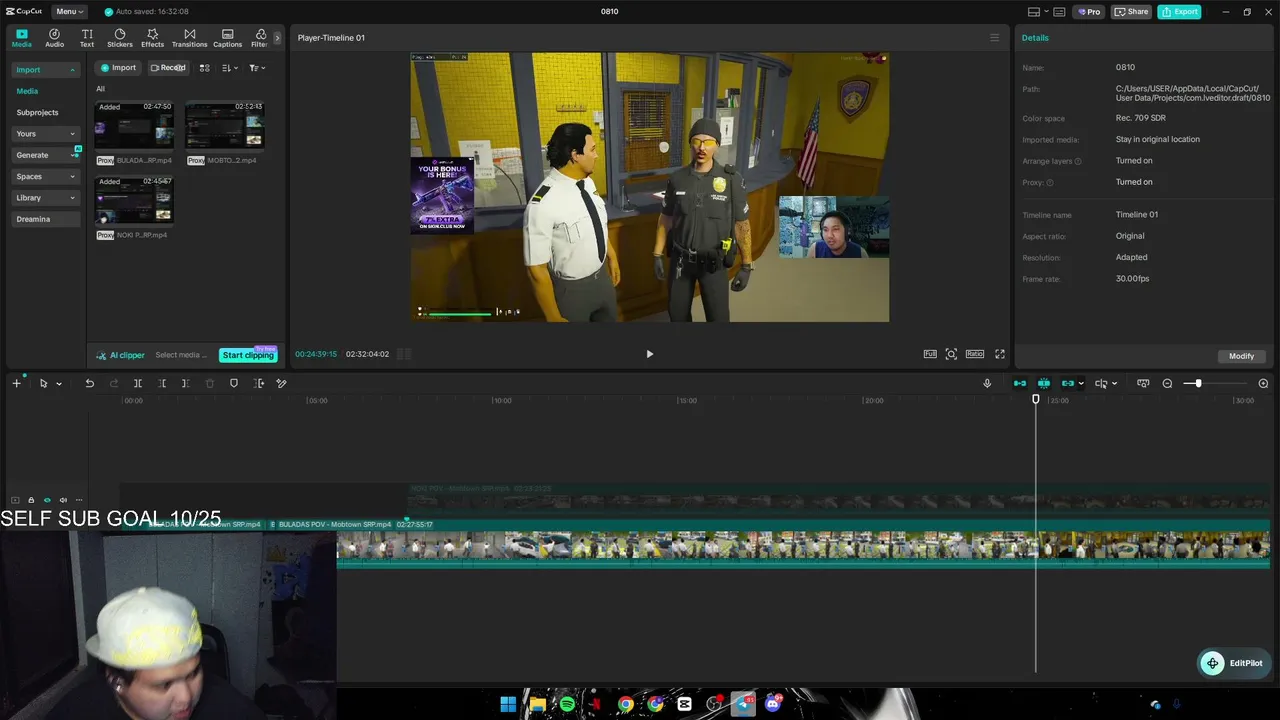Click the Record button
The image size is (1280, 720).
point(168,68)
